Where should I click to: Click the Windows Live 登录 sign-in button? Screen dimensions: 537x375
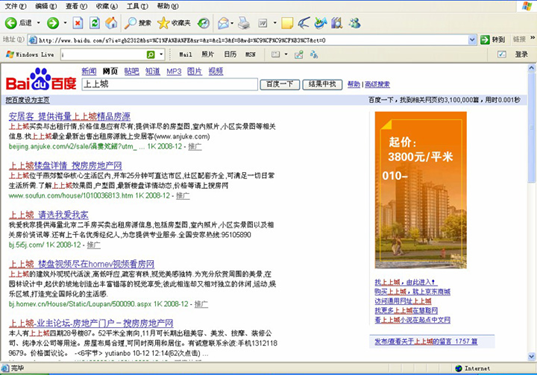point(521,54)
